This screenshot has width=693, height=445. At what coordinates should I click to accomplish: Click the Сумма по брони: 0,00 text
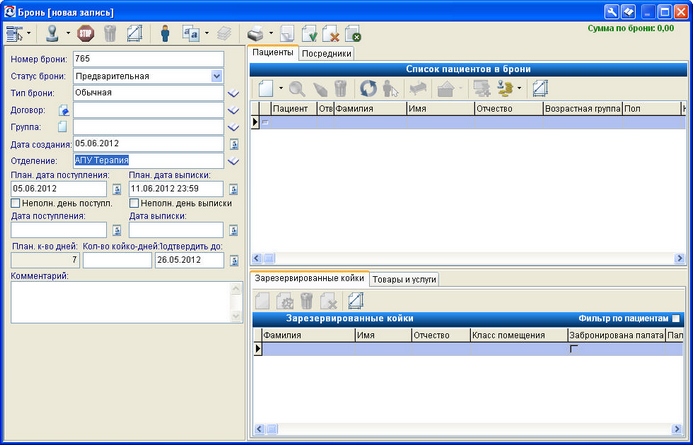(x=631, y=28)
